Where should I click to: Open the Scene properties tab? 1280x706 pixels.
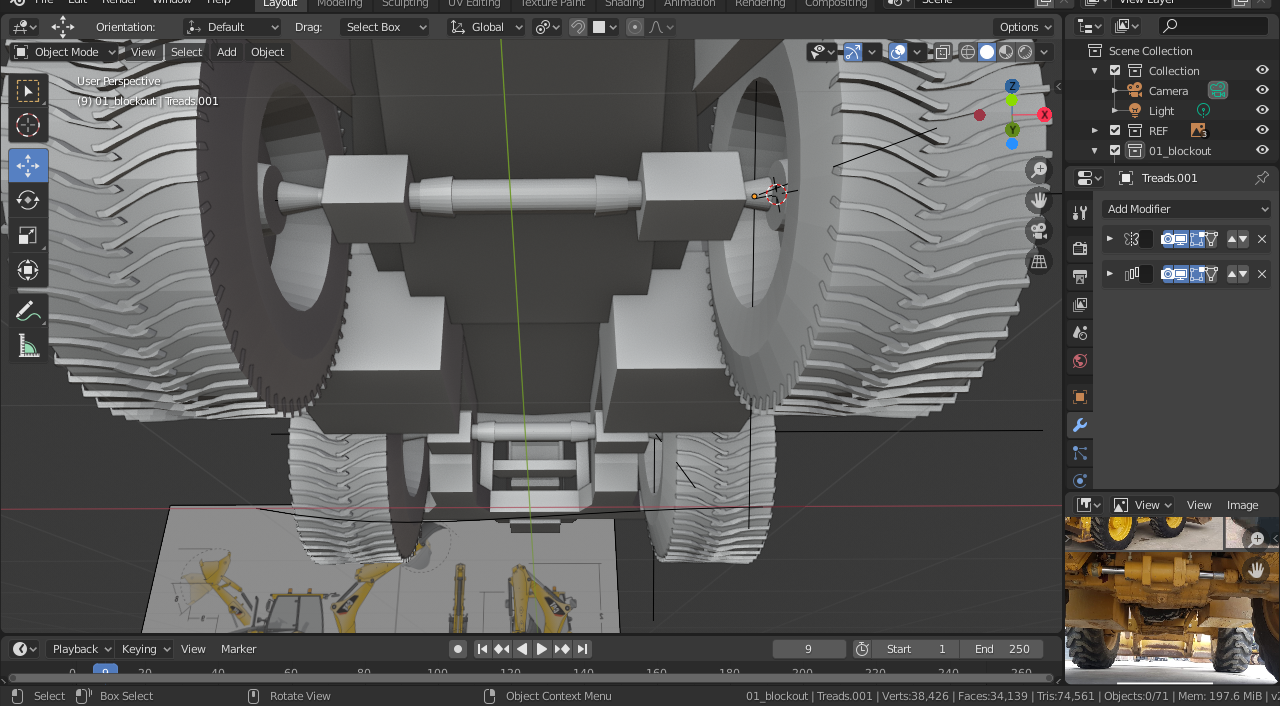(x=1079, y=332)
